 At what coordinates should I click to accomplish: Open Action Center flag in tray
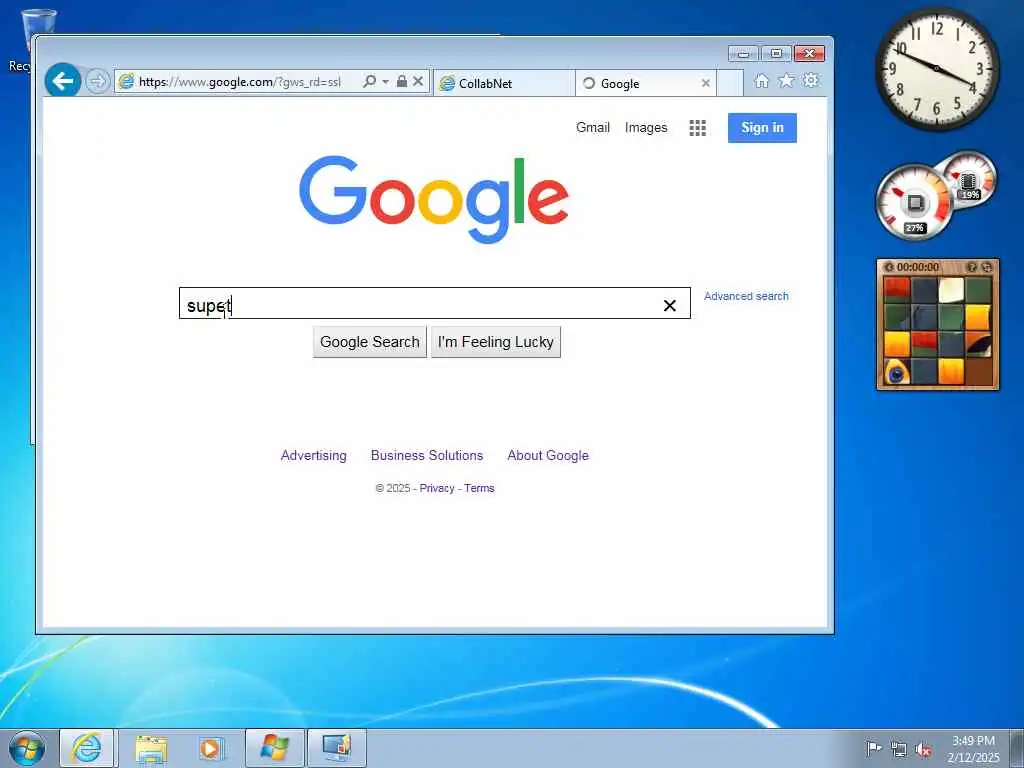coord(873,748)
